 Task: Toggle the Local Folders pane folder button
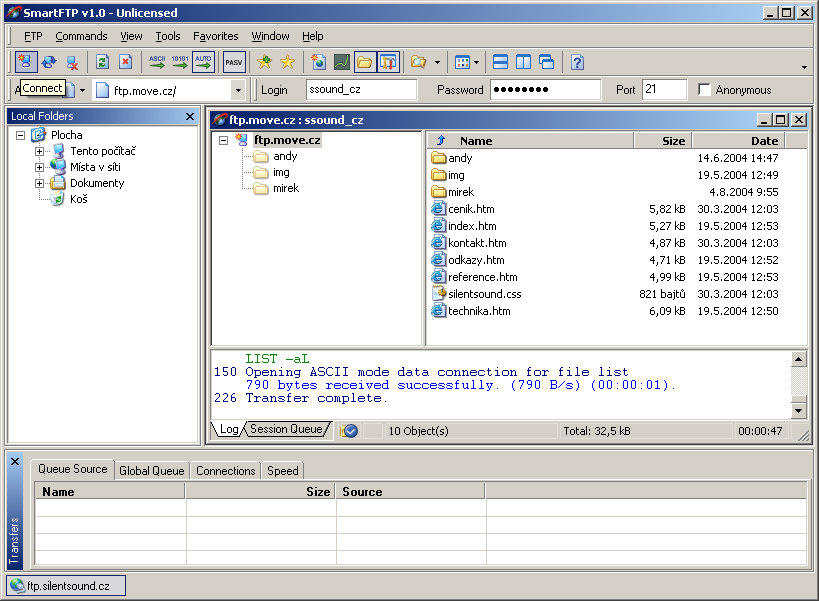coord(365,62)
